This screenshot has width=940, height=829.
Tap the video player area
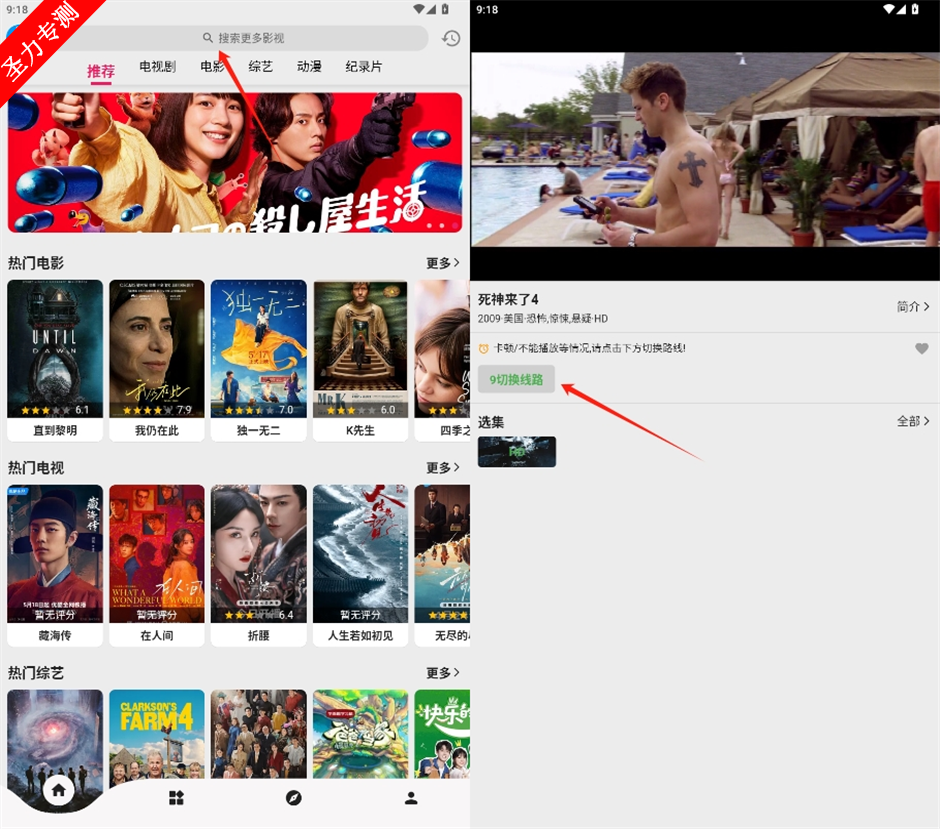[x=705, y=149]
